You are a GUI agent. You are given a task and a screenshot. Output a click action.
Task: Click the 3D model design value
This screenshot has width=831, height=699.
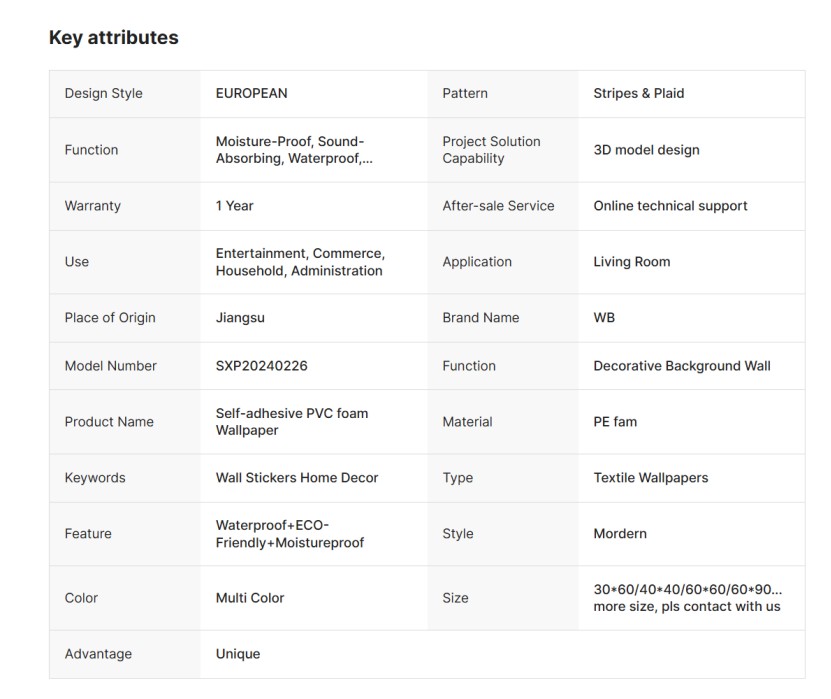[646, 150]
